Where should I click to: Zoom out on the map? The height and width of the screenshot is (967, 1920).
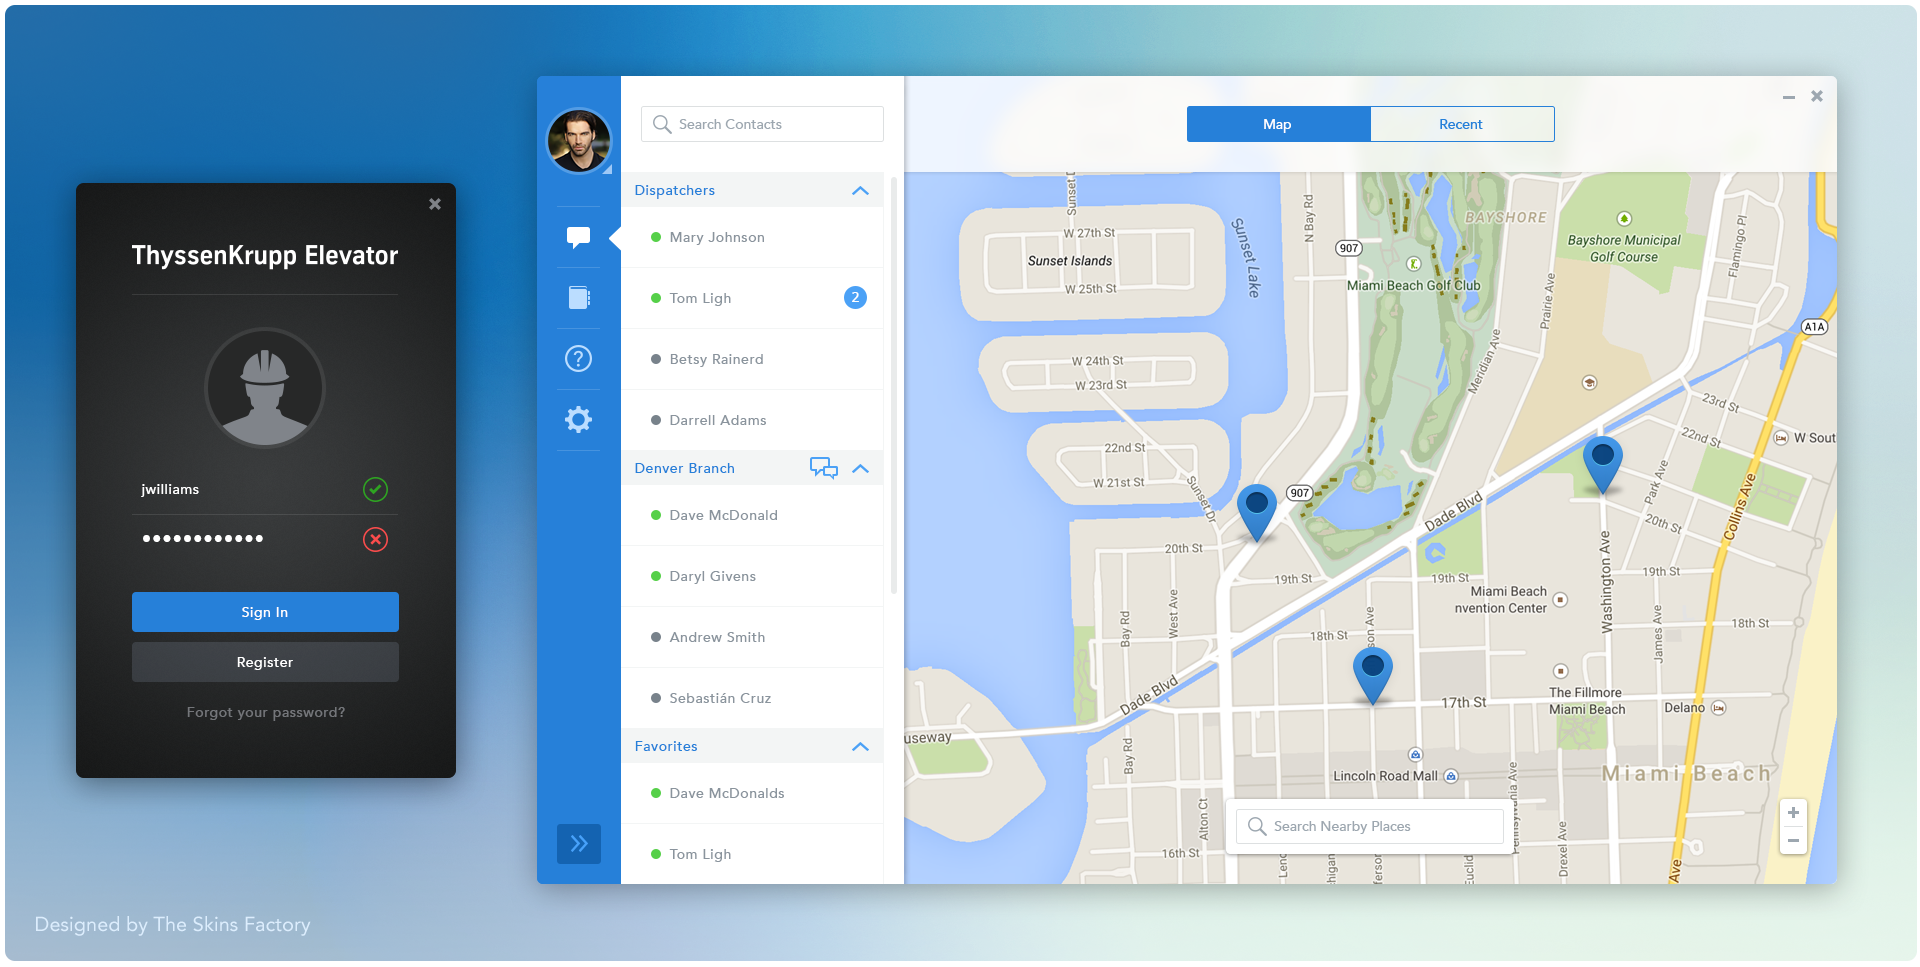point(1793,841)
